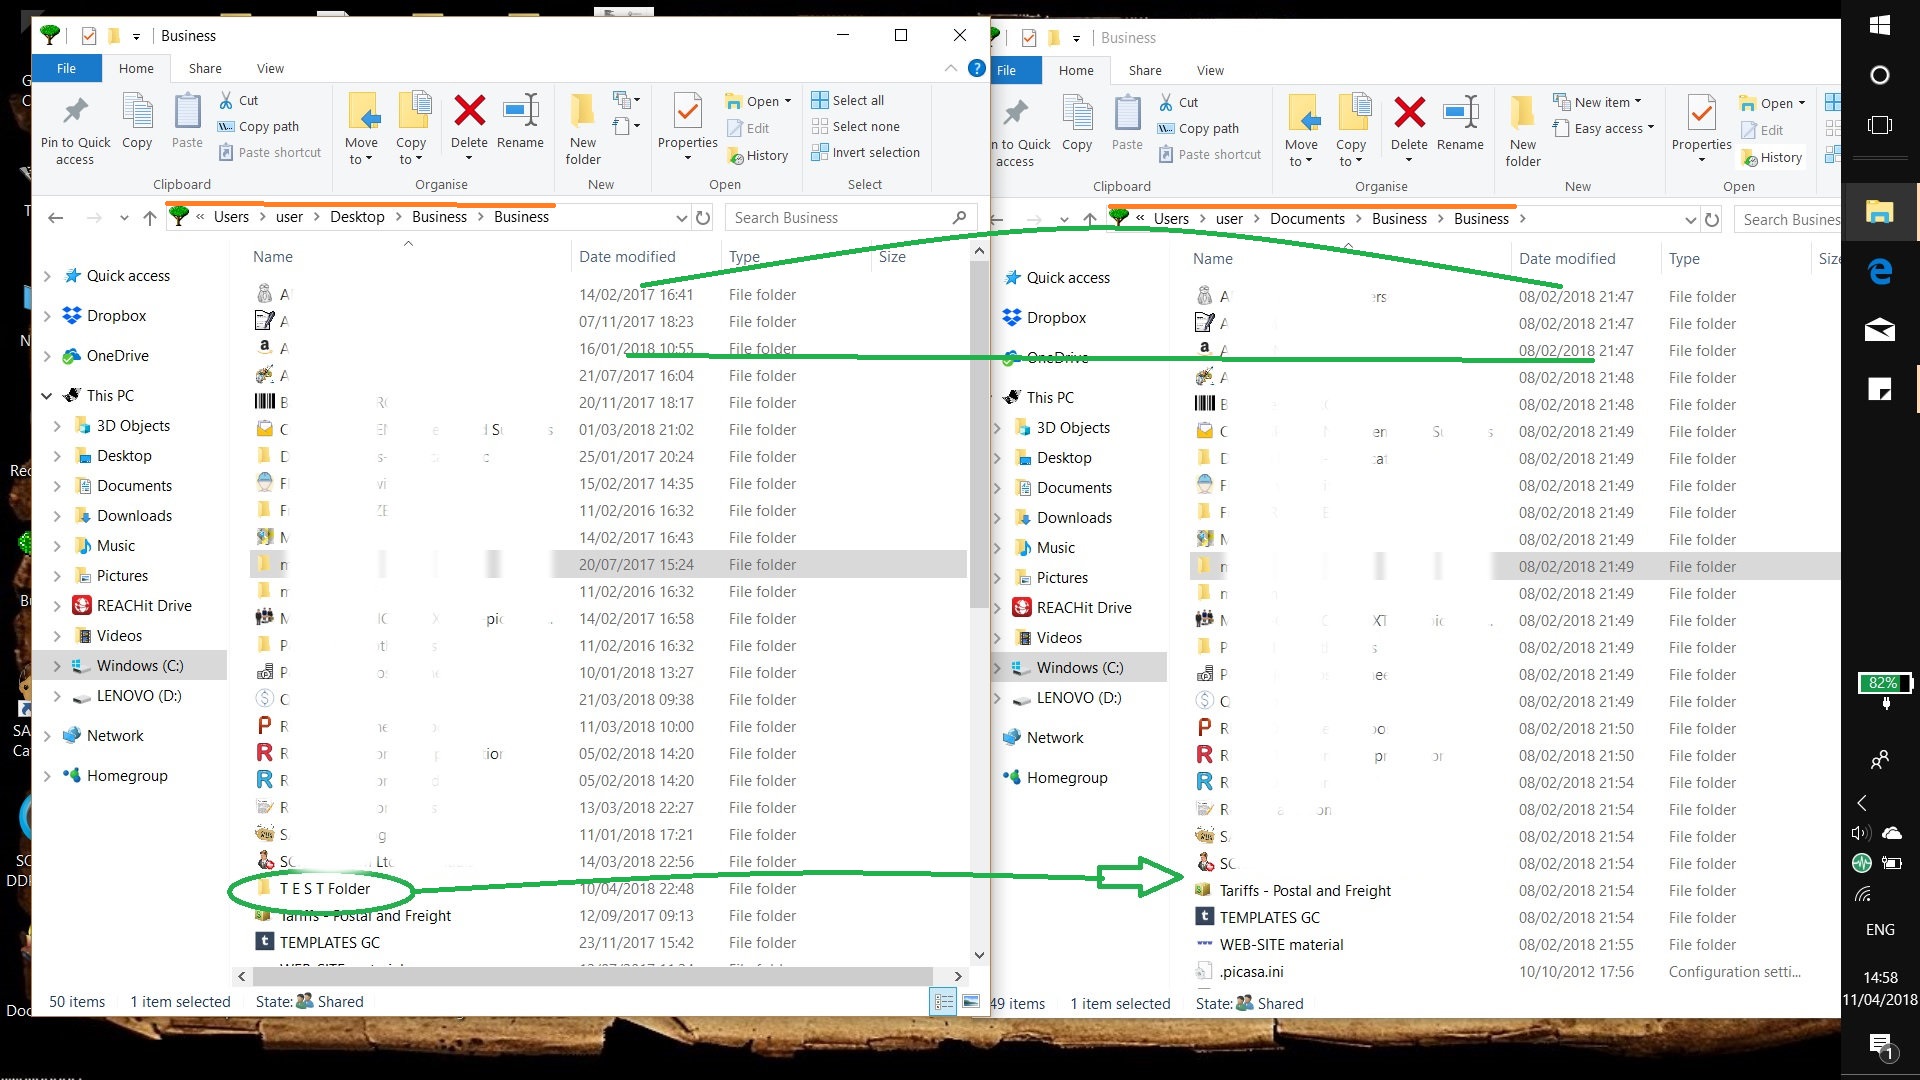Refresh the left window address bar
Screen dimensions: 1920x1080
[x=703, y=217]
